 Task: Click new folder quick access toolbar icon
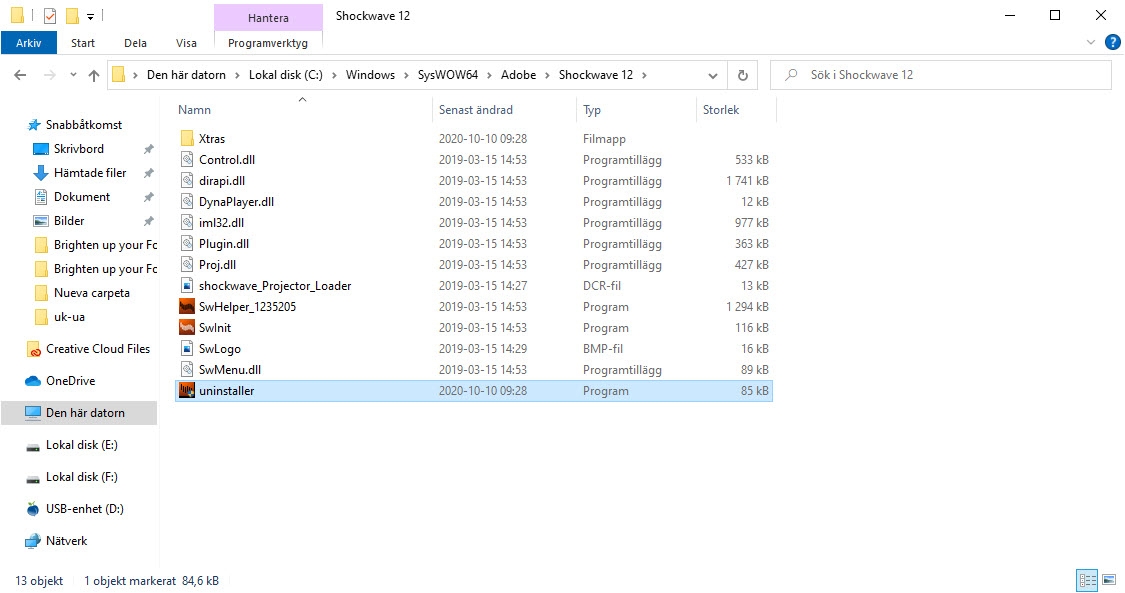pos(72,15)
